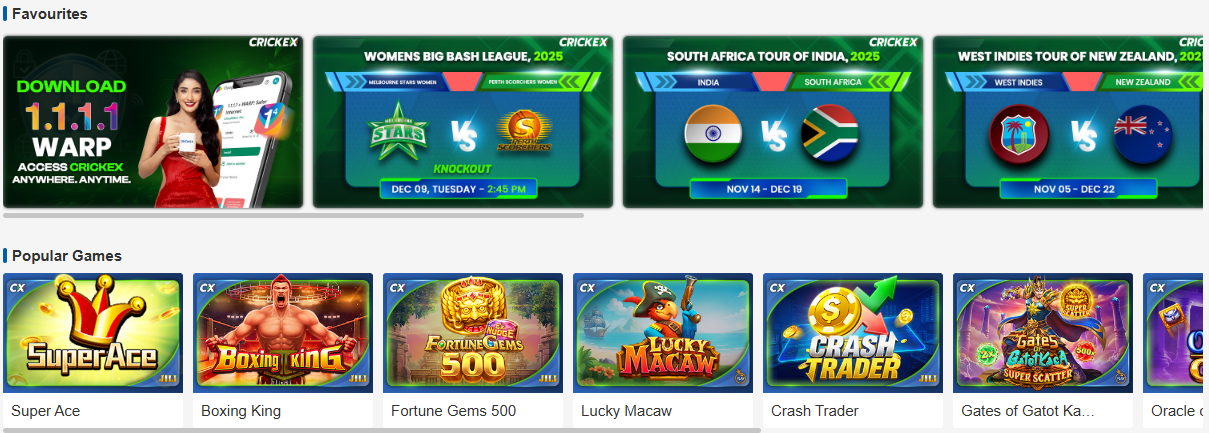This screenshot has width=1209, height=433.
Task: Open Fortune Gems 500 game image
Action: pyautogui.click(x=473, y=333)
